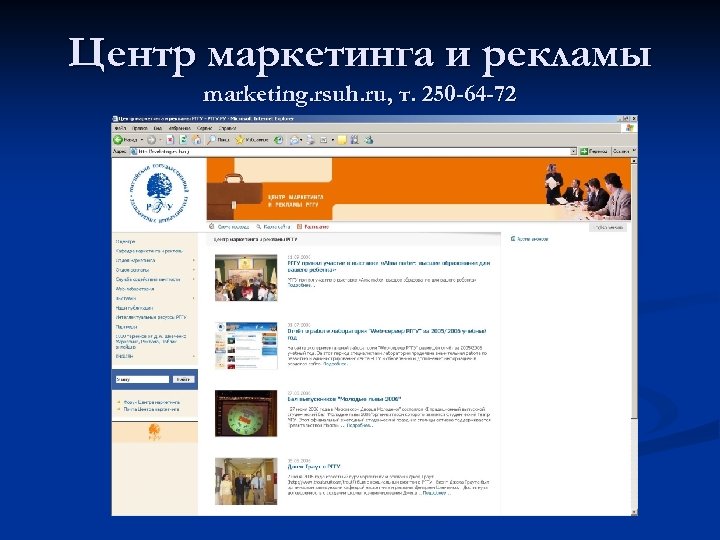
Task: Open the Edit button dropdown arrow
Action: pos(332,140)
